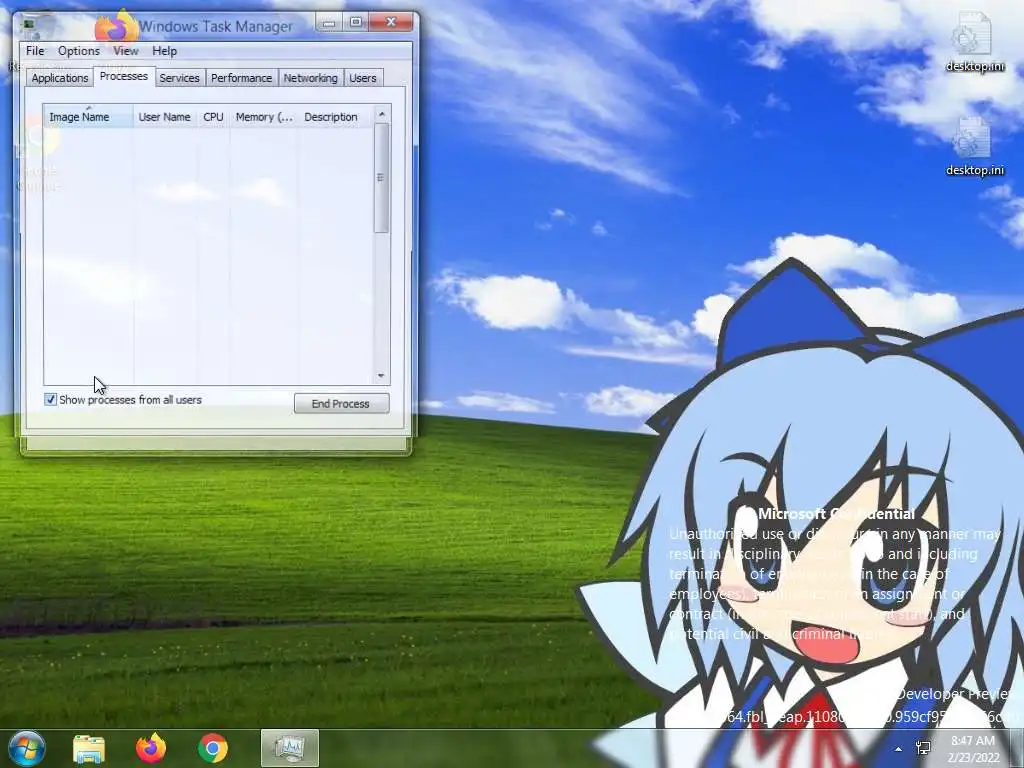The width and height of the screenshot is (1024, 768).
Task: Switch to the Applications tab
Action: [59, 78]
